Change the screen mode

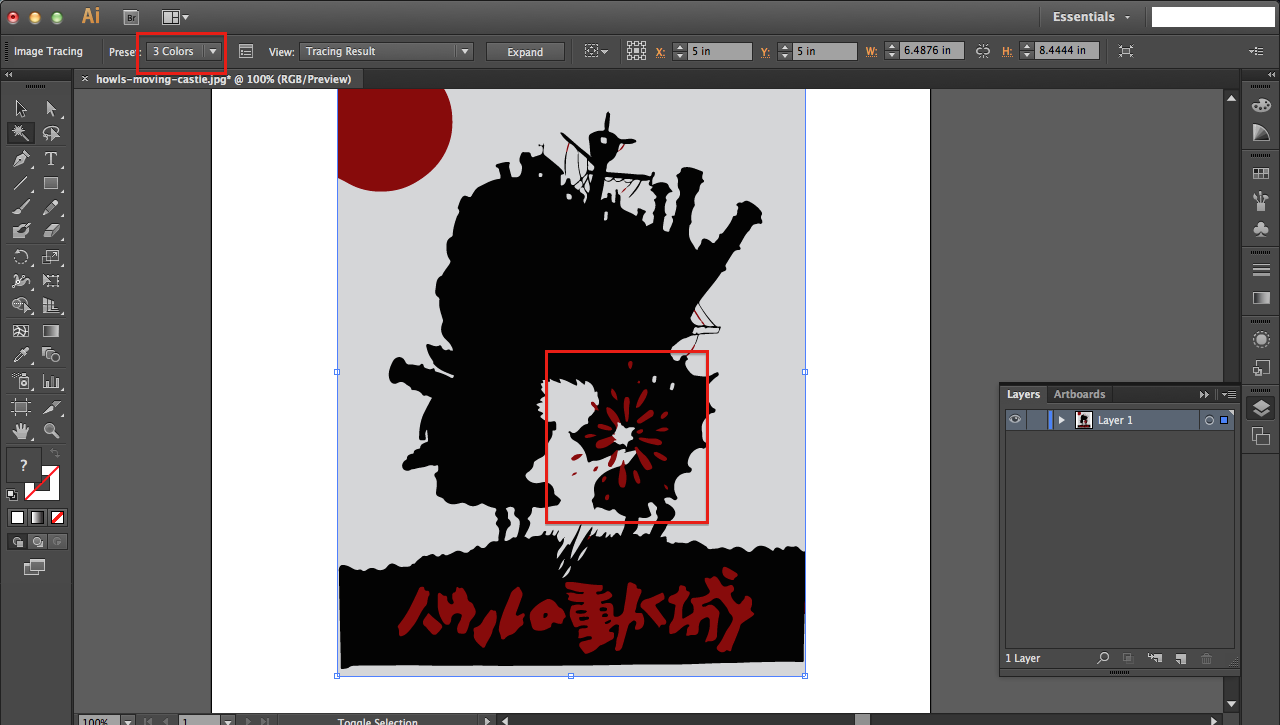[x=35, y=567]
